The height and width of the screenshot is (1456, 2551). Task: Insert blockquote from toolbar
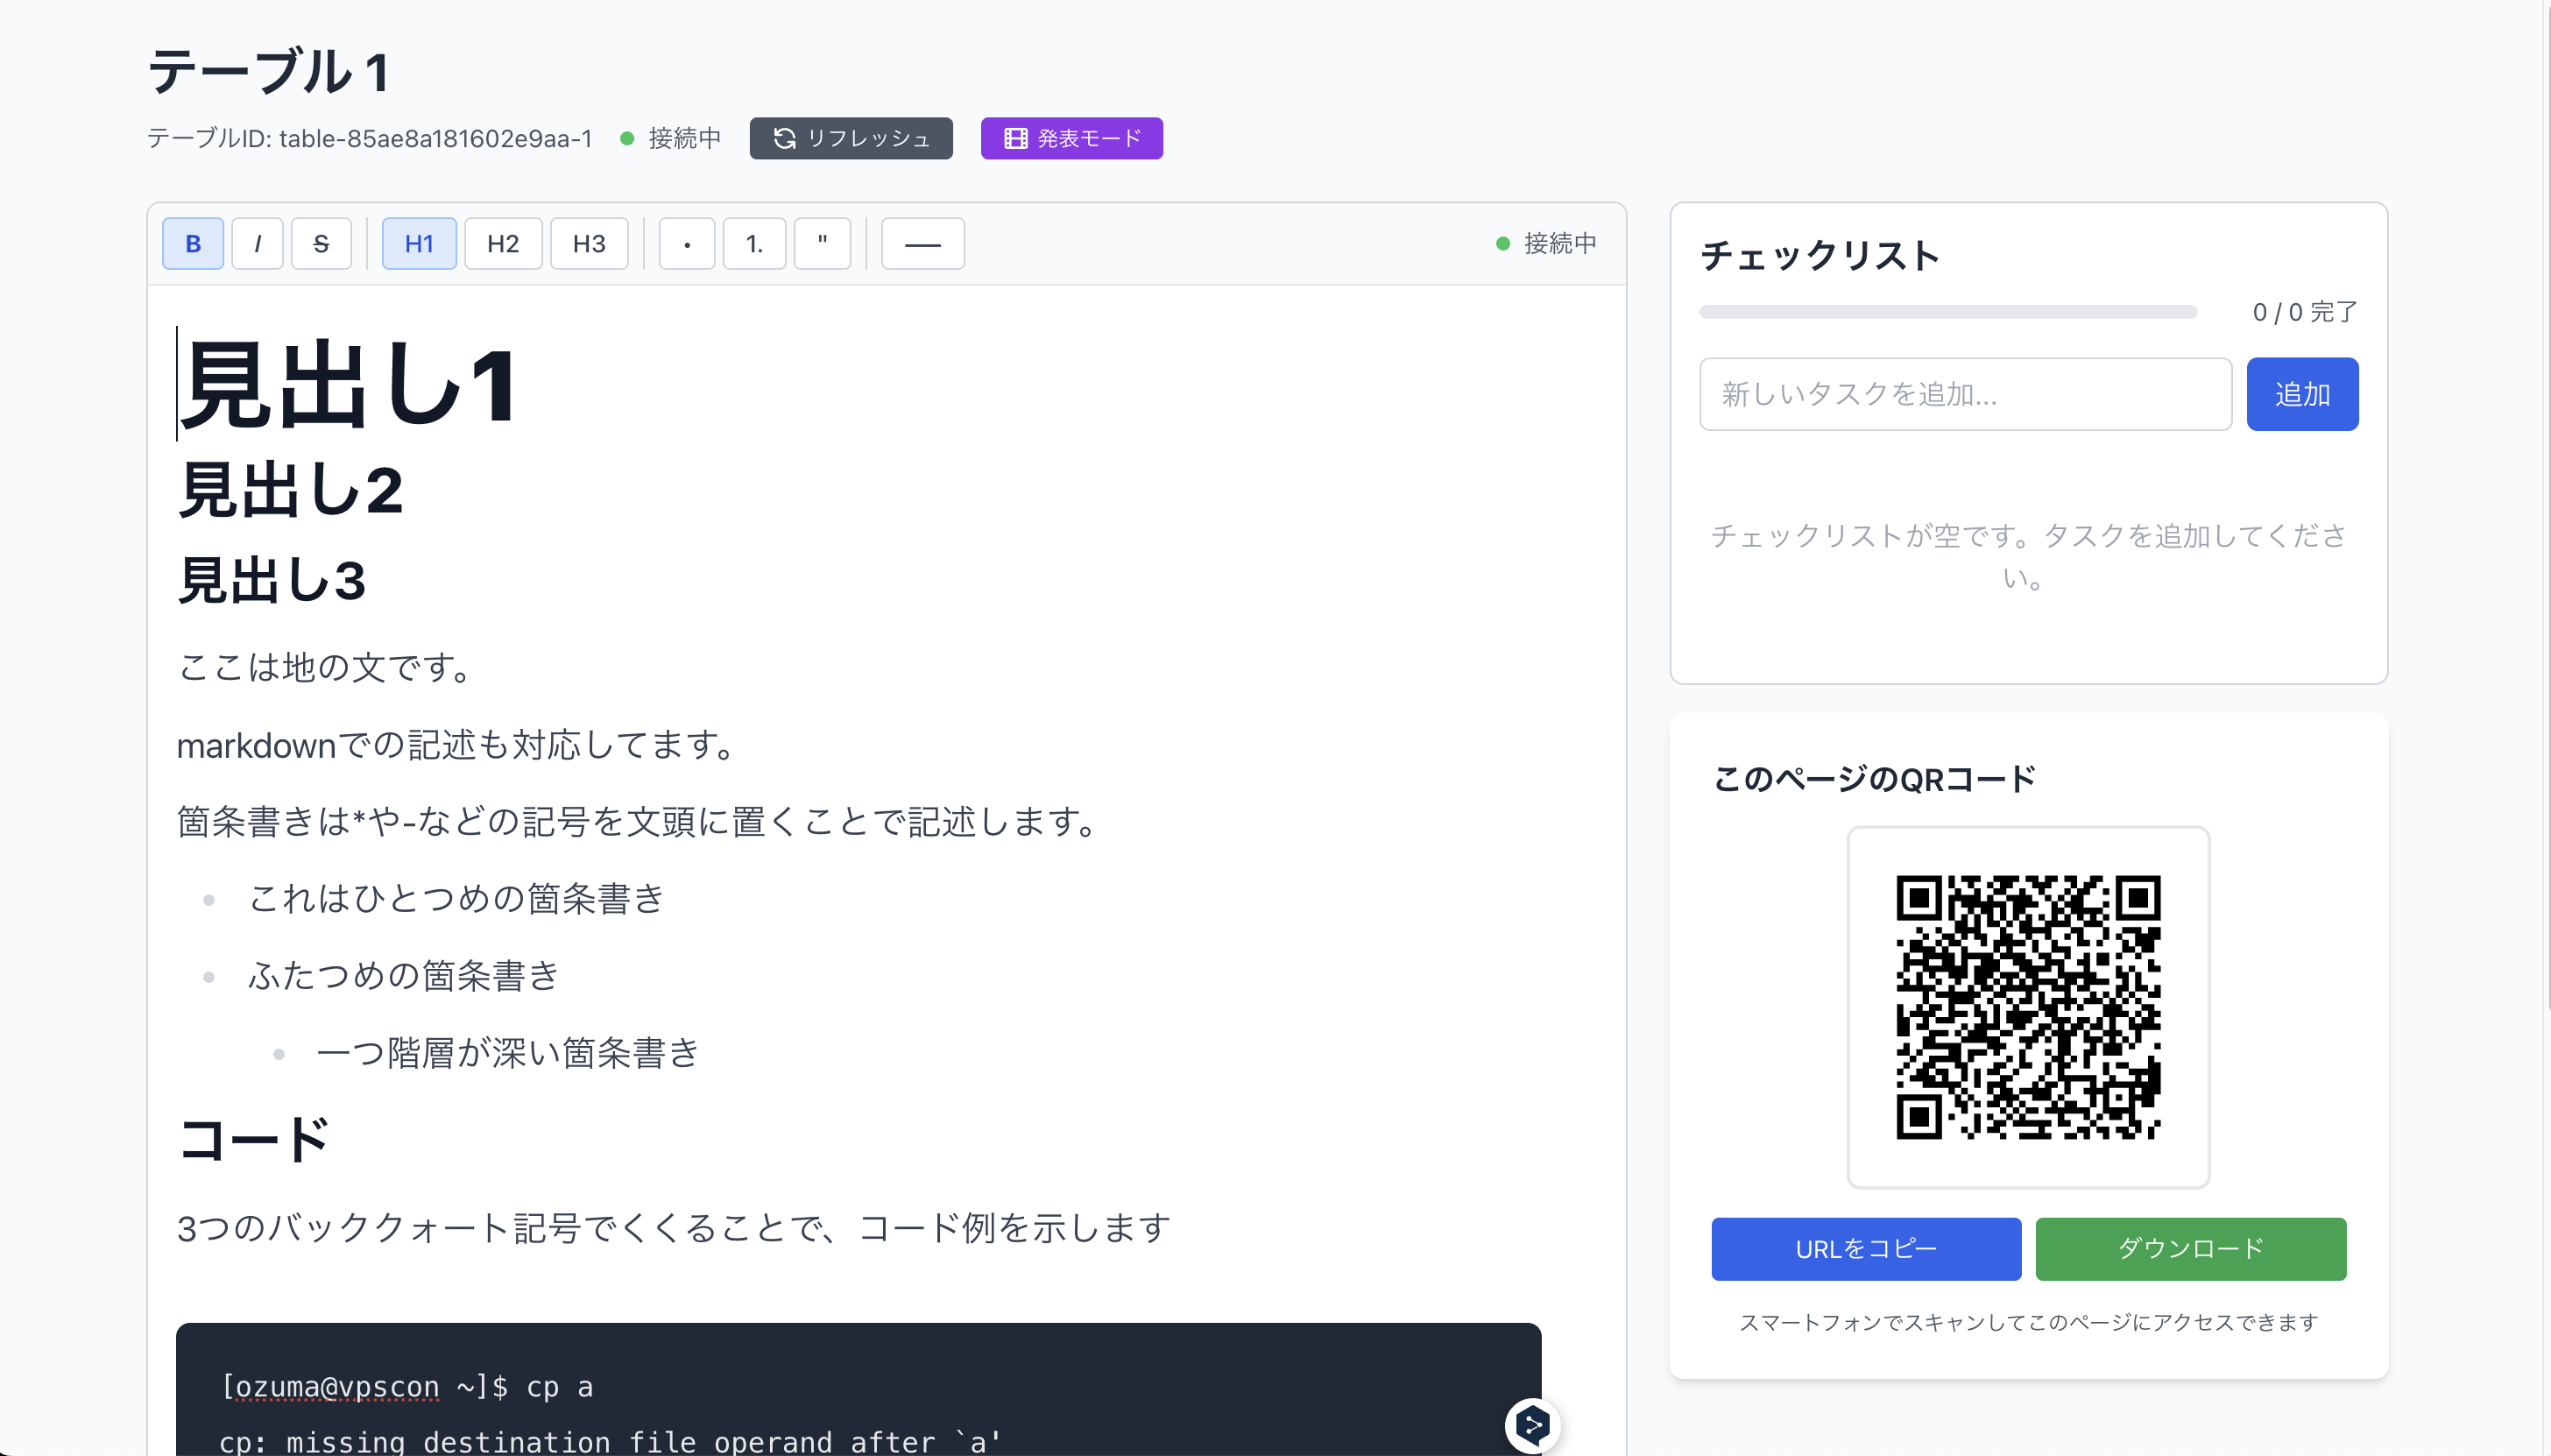pyautogui.click(x=822, y=244)
